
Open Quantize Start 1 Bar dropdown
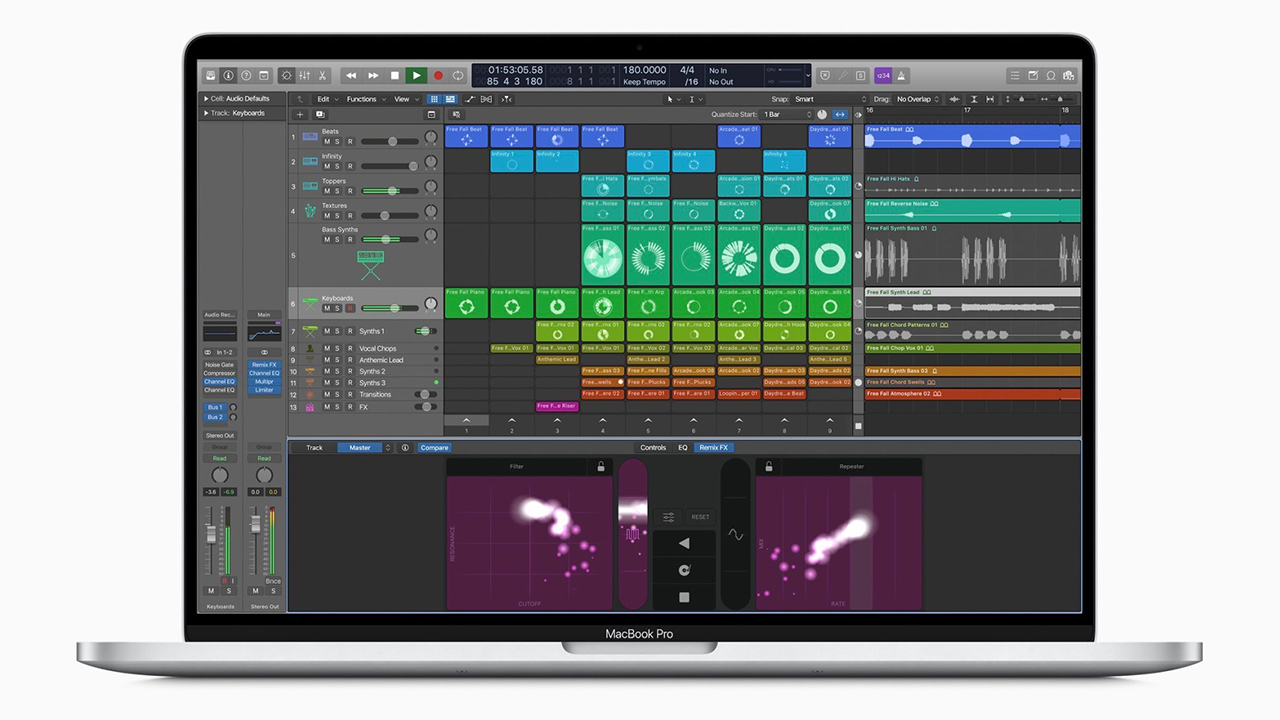786,114
